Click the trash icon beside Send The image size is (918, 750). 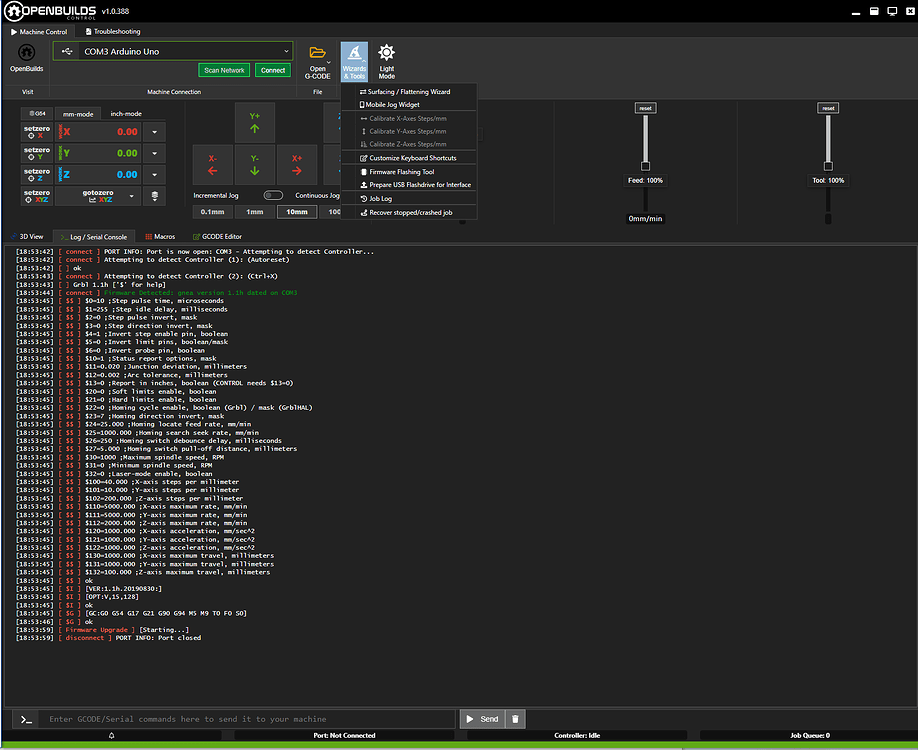point(515,718)
